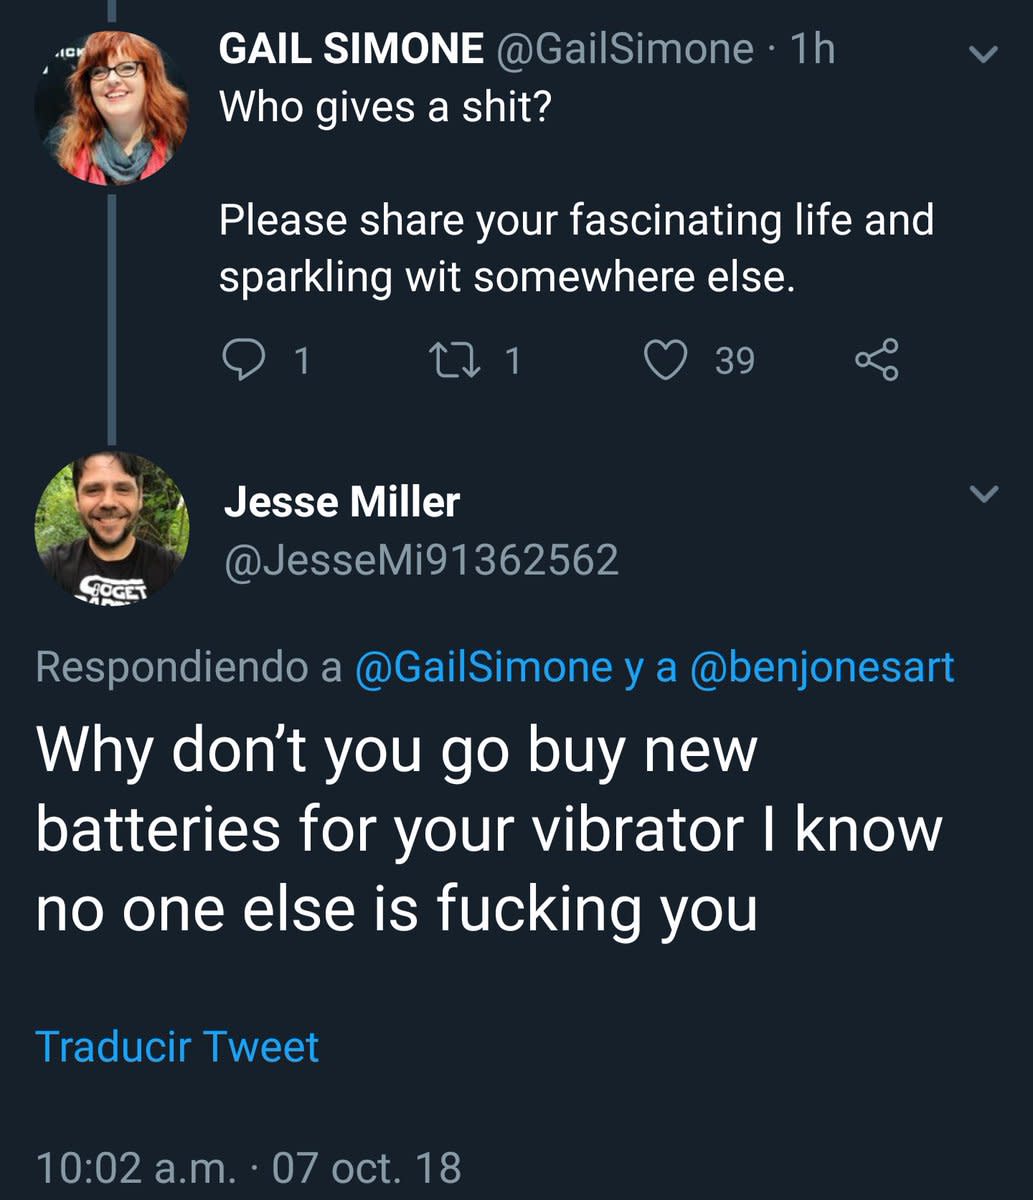Click the Jesse Miller display name

(340, 502)
